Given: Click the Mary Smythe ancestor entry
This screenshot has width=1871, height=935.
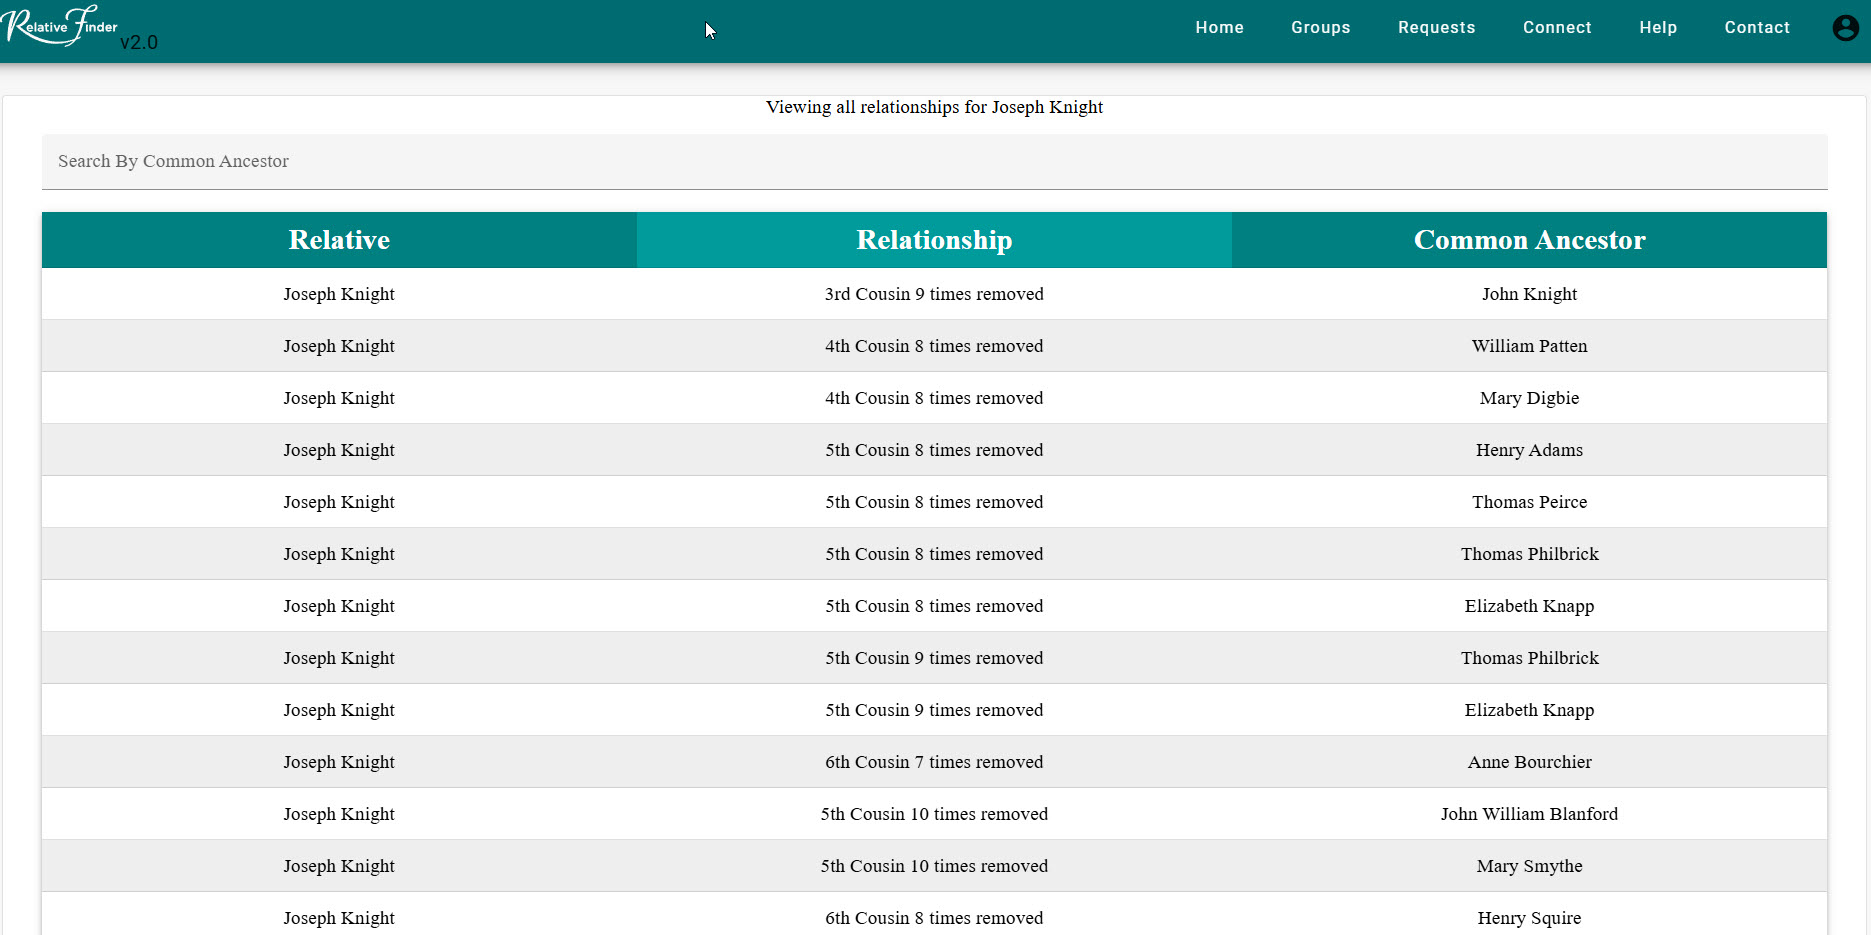Looking at the screenshot, I should pos(1529,866).
